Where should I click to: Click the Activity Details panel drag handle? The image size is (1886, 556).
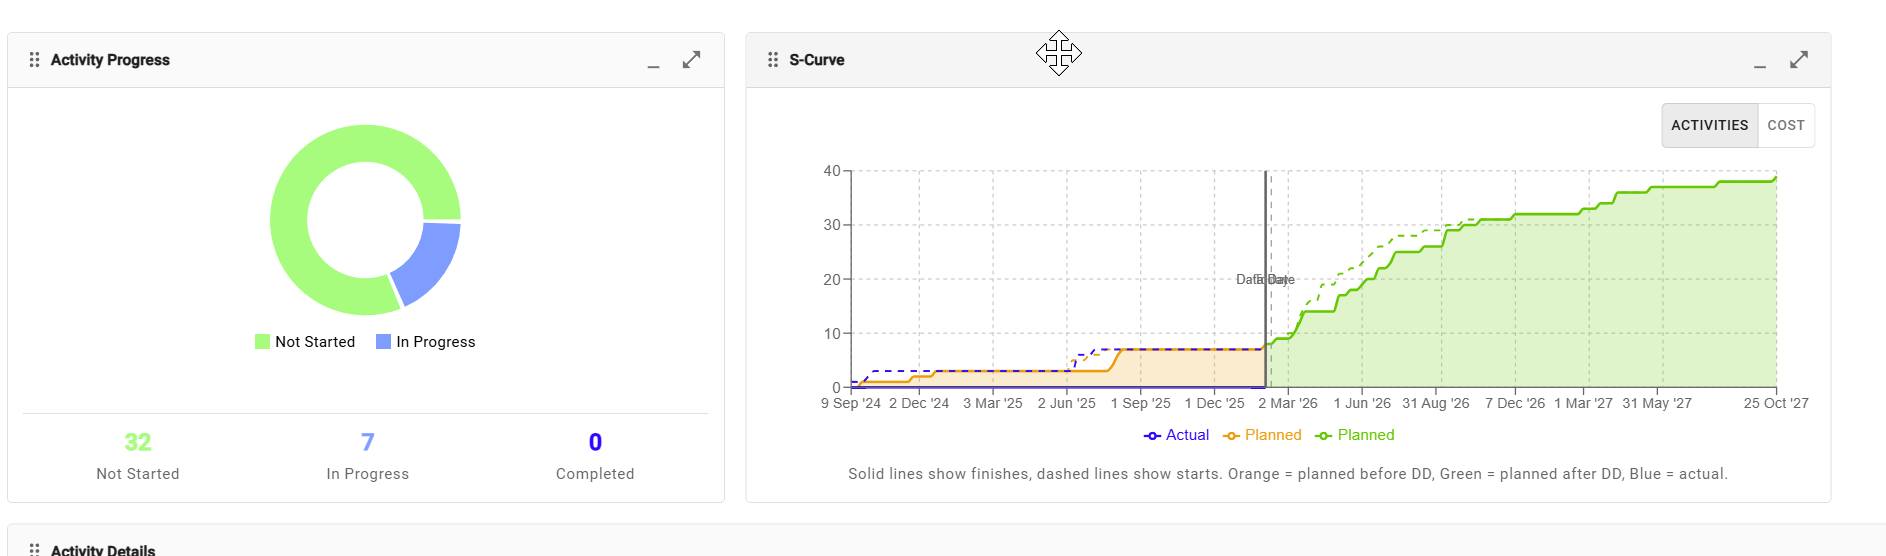[x=34, y=549]
